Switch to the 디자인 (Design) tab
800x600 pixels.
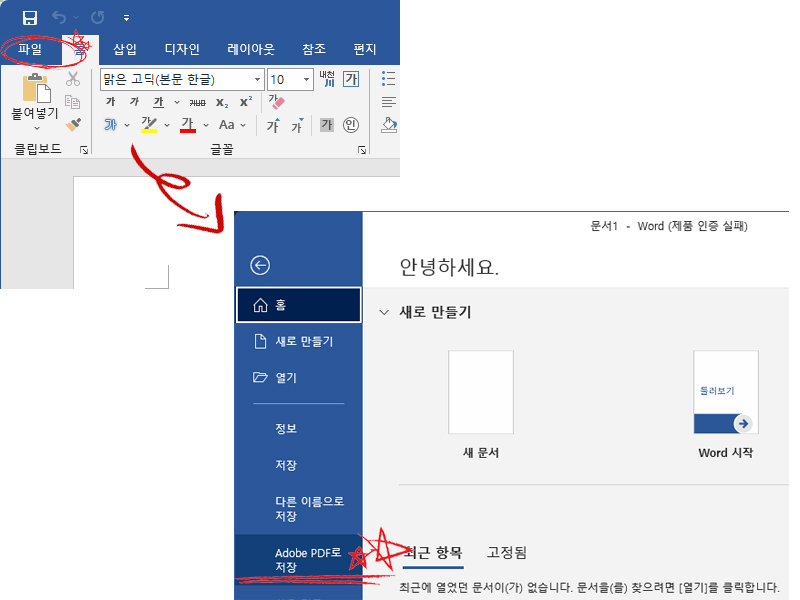click(x=182, y=49)
